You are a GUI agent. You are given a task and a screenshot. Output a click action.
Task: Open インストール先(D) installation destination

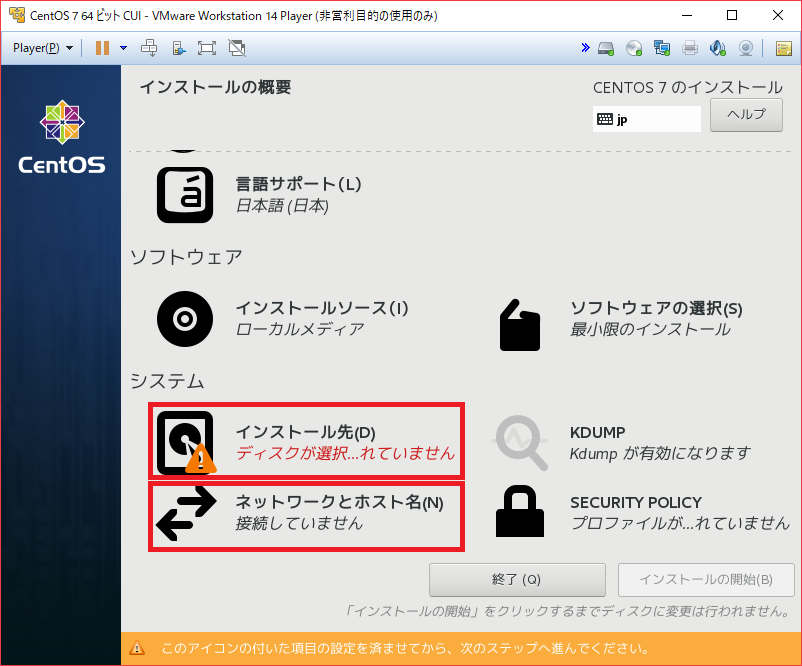306,441
